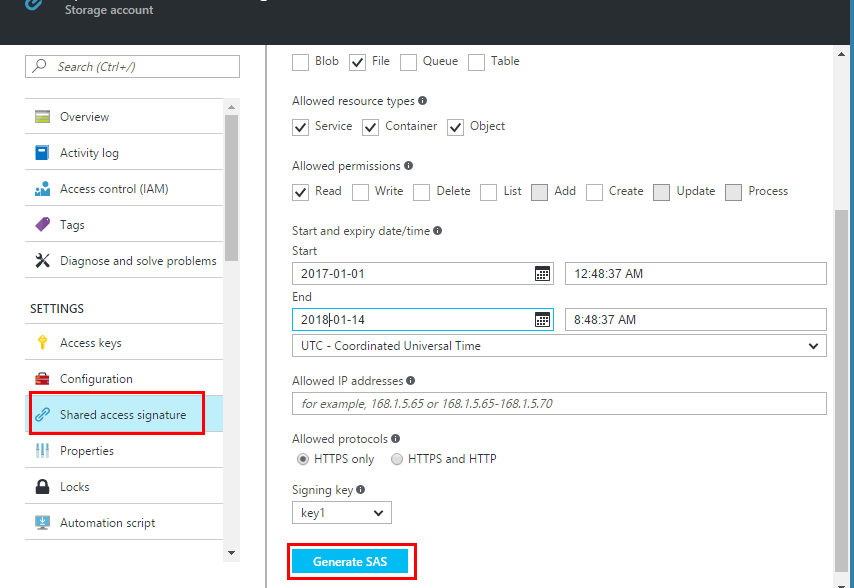Screen dimensions: 854x588
Task: Click the Start time field 12:48:37 AM
Action: (696, 273)
